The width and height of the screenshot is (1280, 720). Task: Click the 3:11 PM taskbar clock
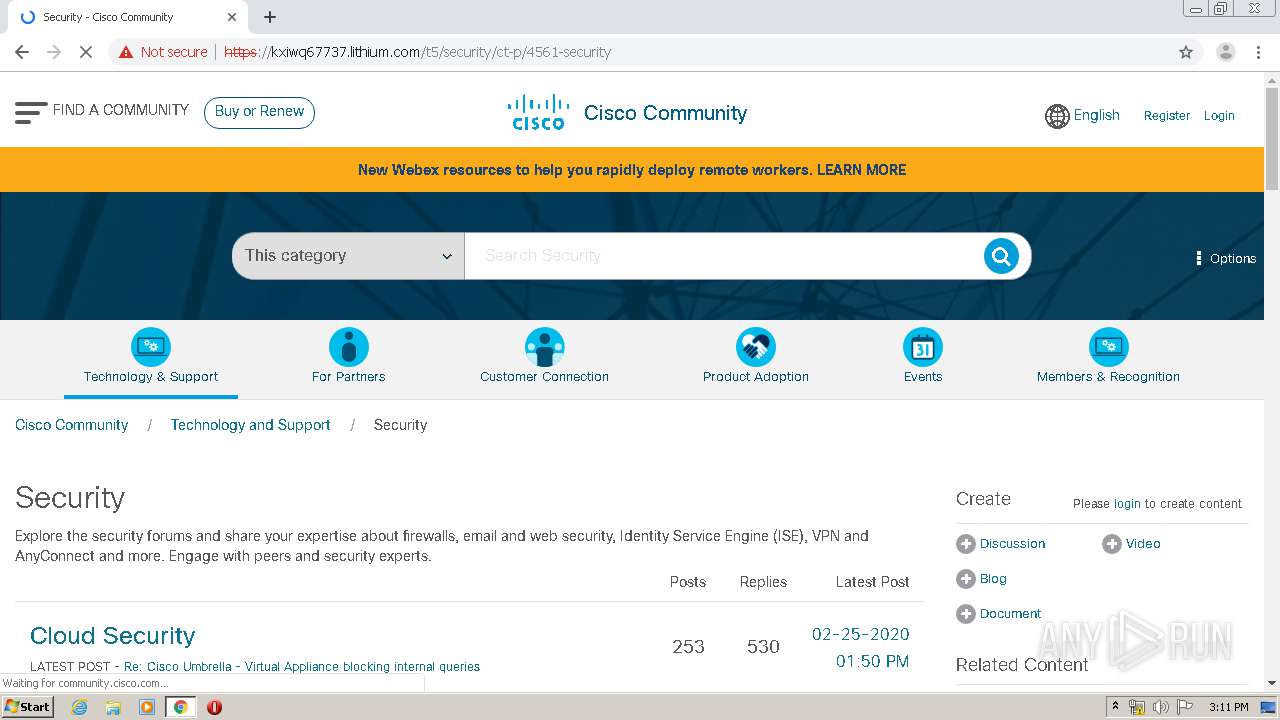[1229, 707]
